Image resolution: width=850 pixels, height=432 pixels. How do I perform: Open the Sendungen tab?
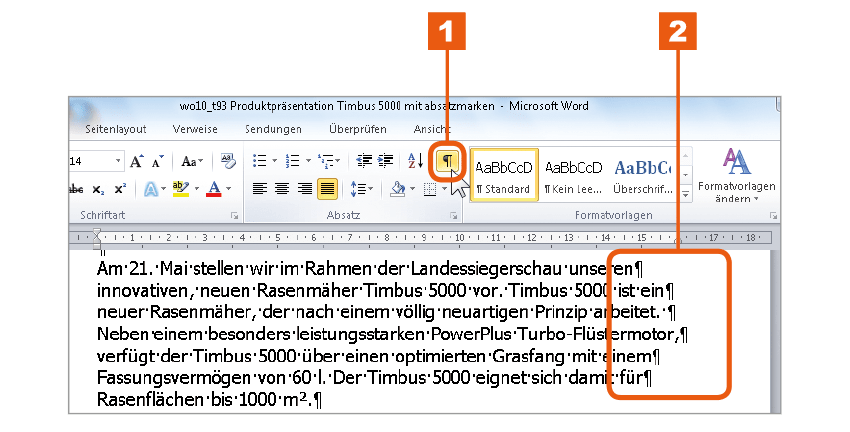click(273, 129)
